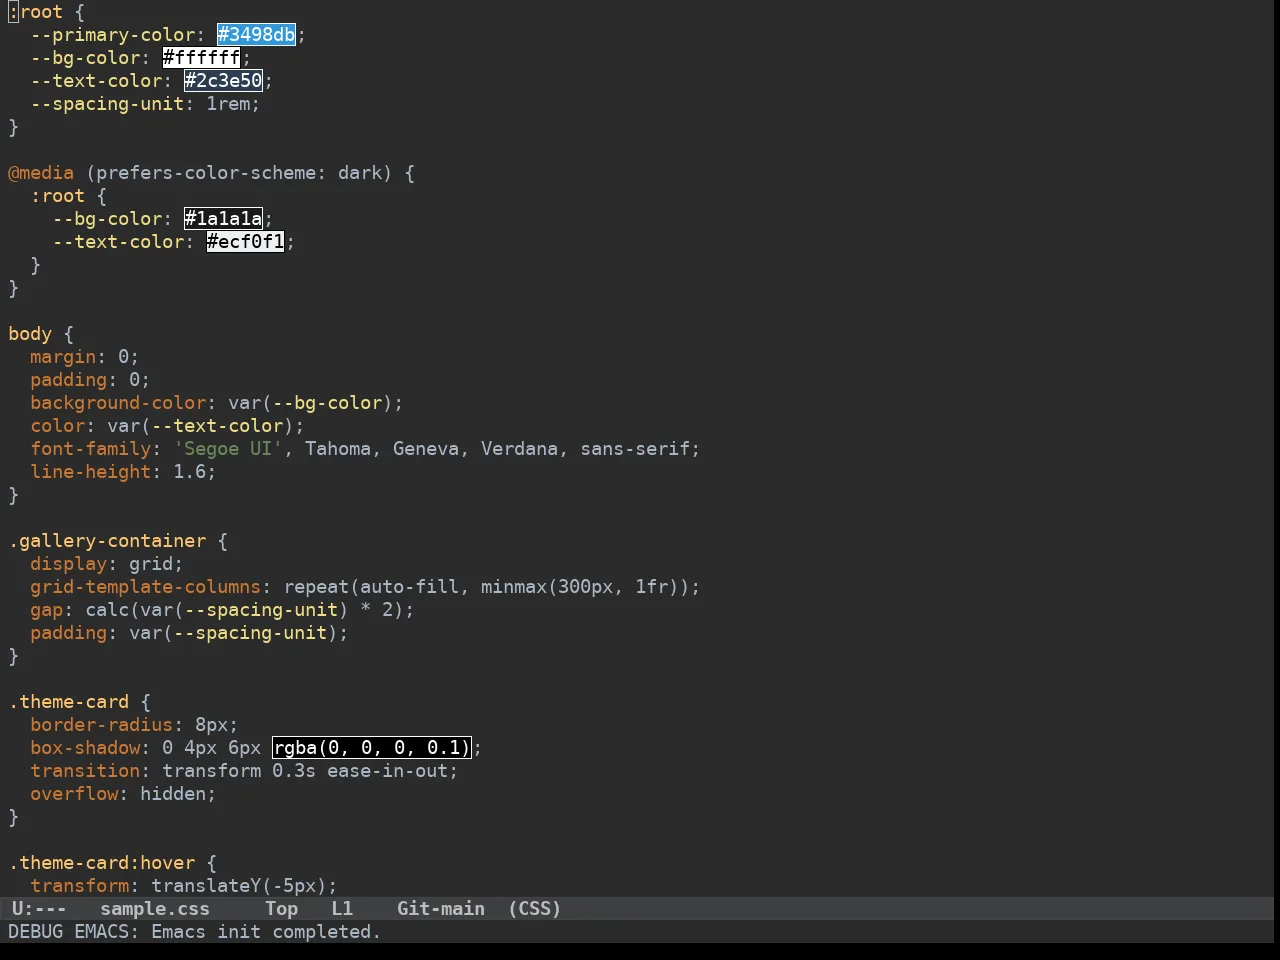Click the 'margin' property in body
Image resolution: width=1280 pixels, height=960 pixels.
pos(63,357)
